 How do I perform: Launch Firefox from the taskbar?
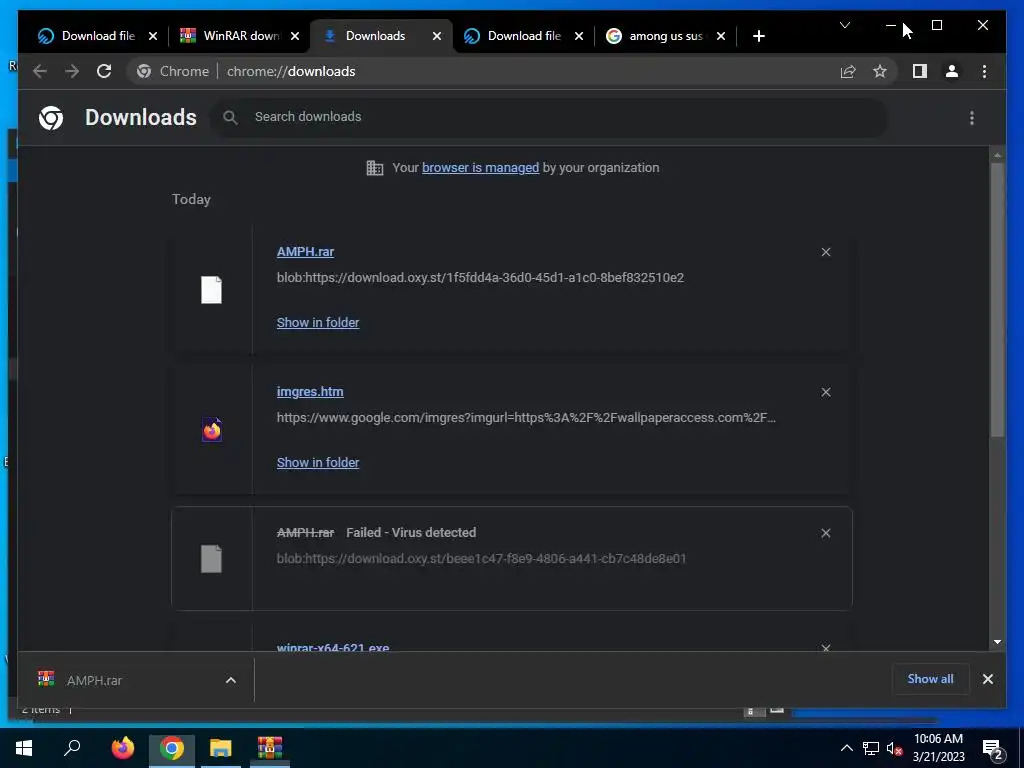click(122, 748)
